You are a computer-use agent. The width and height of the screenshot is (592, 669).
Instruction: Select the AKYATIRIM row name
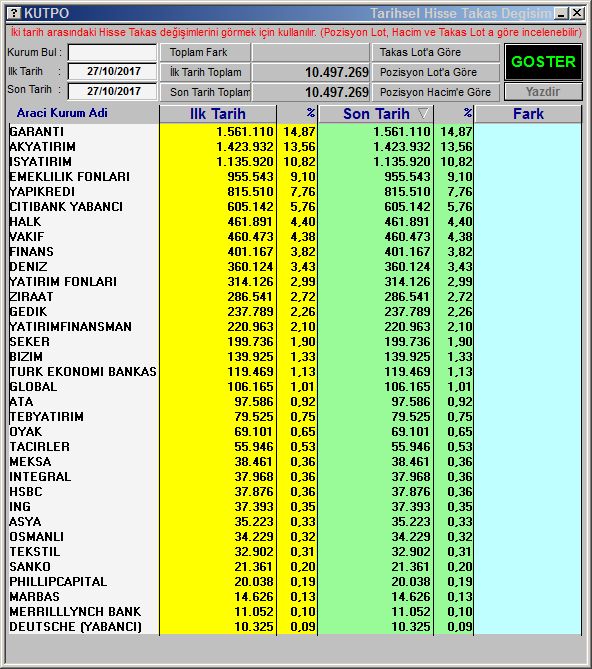coord(43,147)
